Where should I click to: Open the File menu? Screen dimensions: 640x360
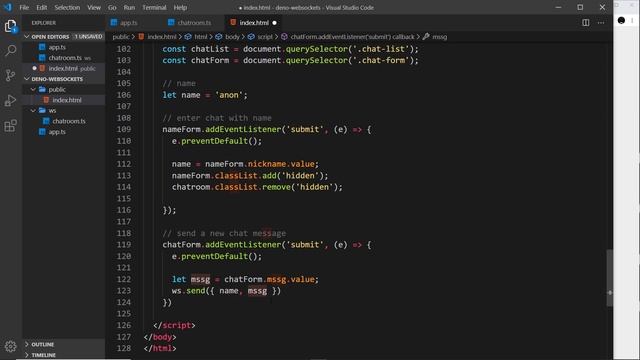24,7
